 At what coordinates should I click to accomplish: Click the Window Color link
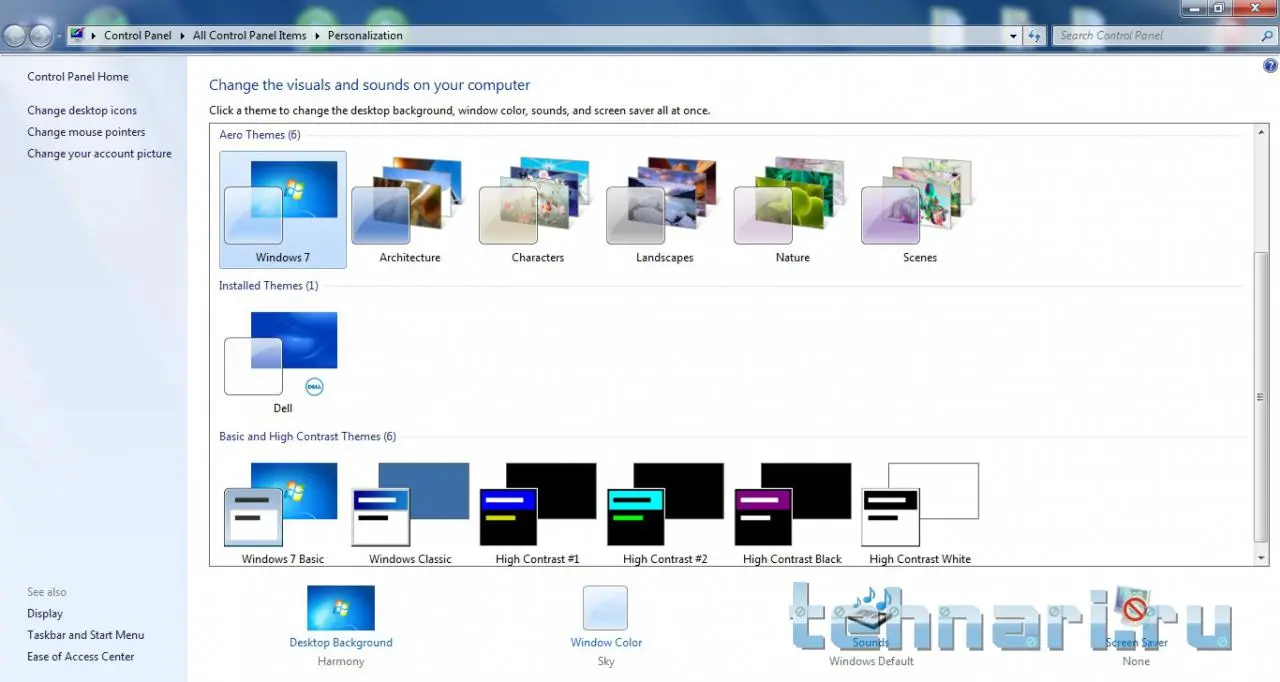(606, 643)
